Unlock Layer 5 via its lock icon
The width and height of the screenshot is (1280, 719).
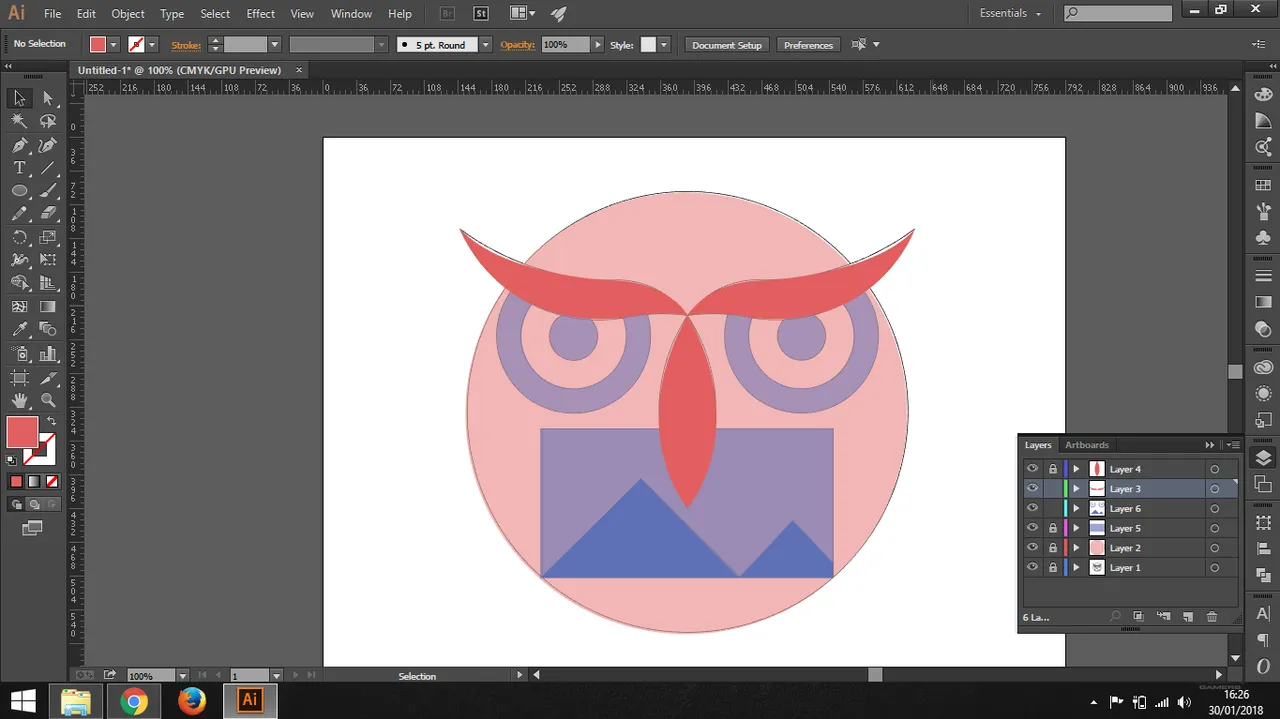pos(1052,528)
